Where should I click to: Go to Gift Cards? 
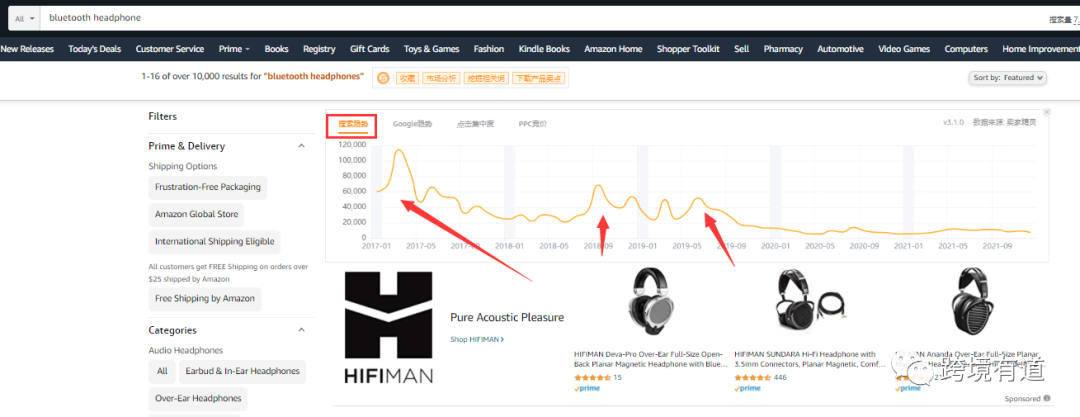coord(369,49)
